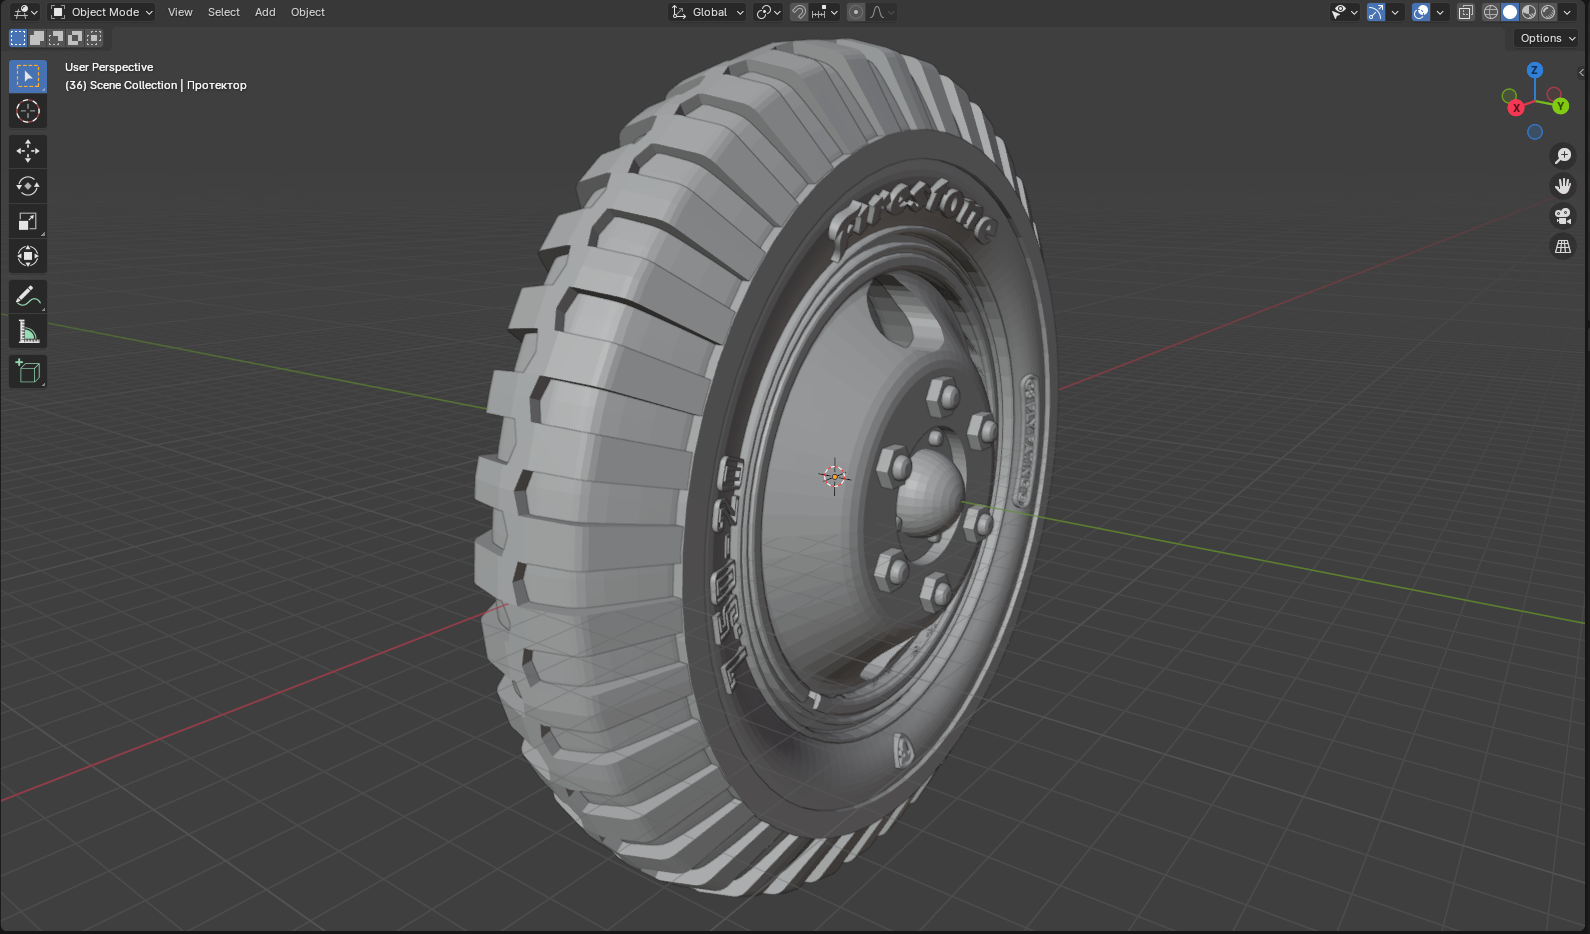Screen dimensions: 1590x934
Task: Open the Object menu
Action: [308, 12]
